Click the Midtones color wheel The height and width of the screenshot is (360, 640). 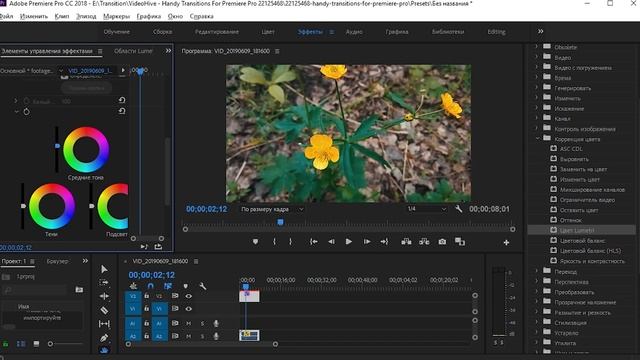[86, 149]
